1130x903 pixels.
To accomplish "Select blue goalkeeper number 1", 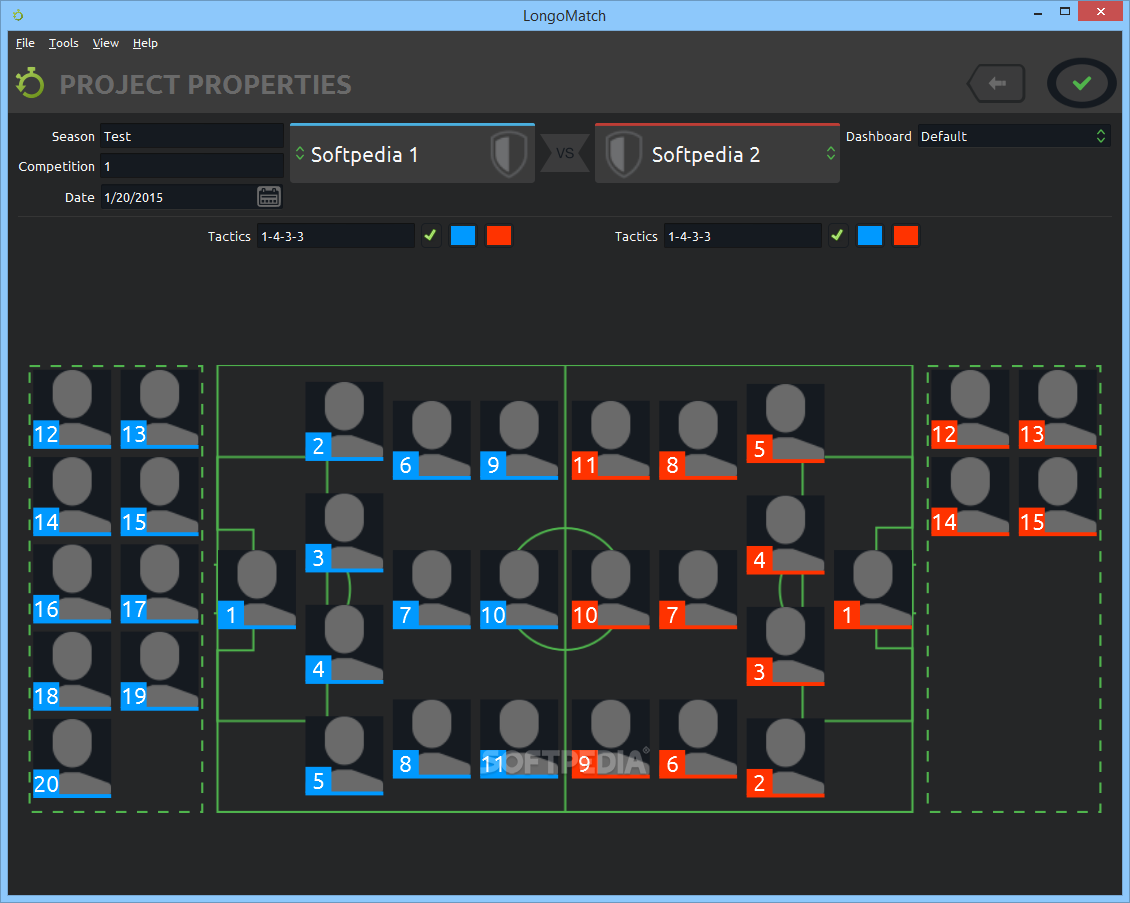I will coord(257,590).
